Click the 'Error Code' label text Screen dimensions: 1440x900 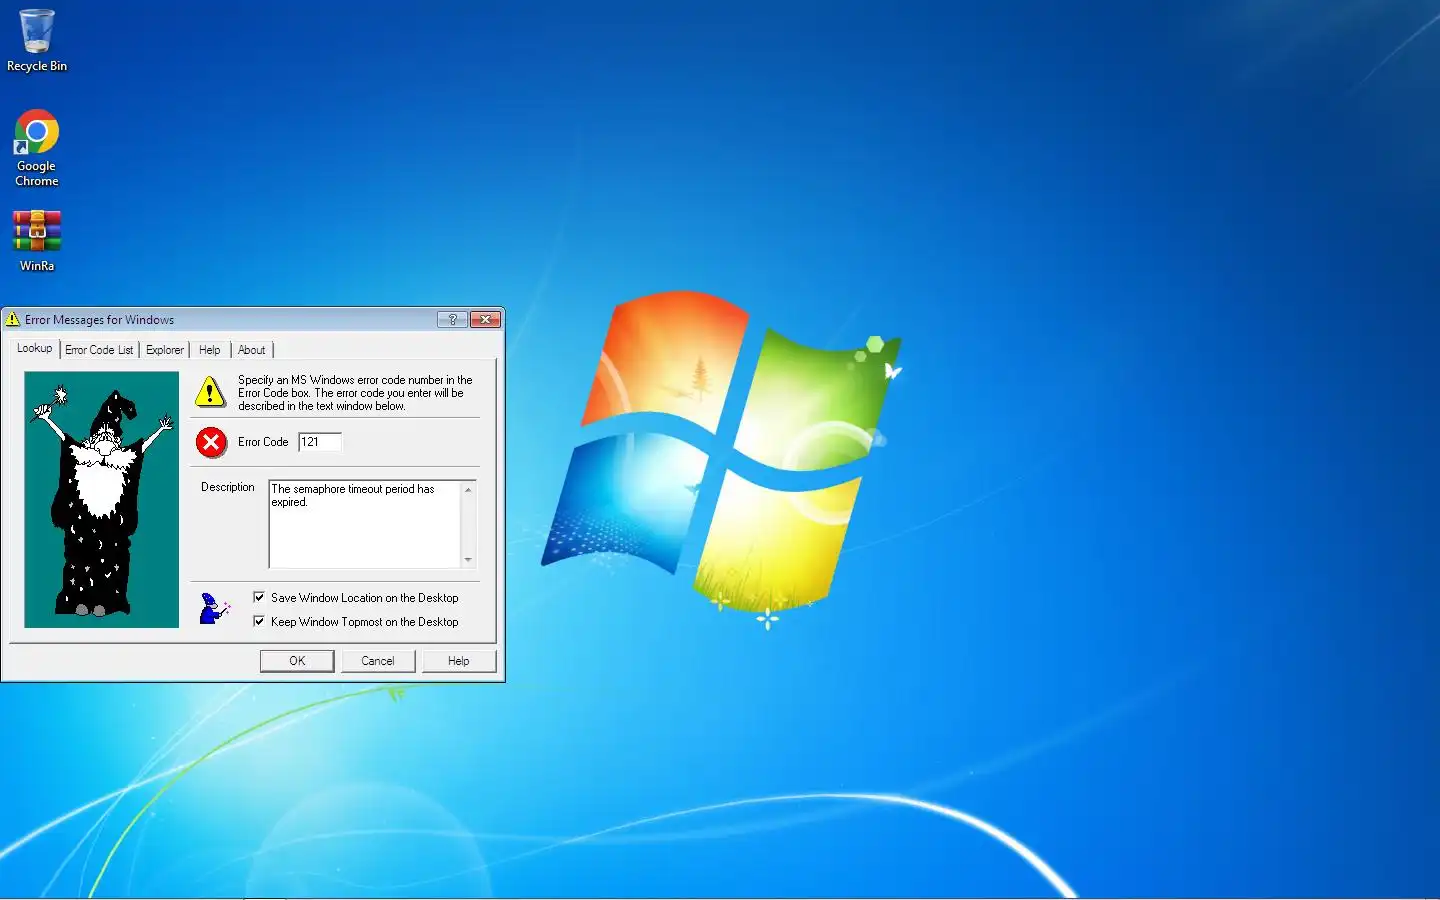coord(263,442)
